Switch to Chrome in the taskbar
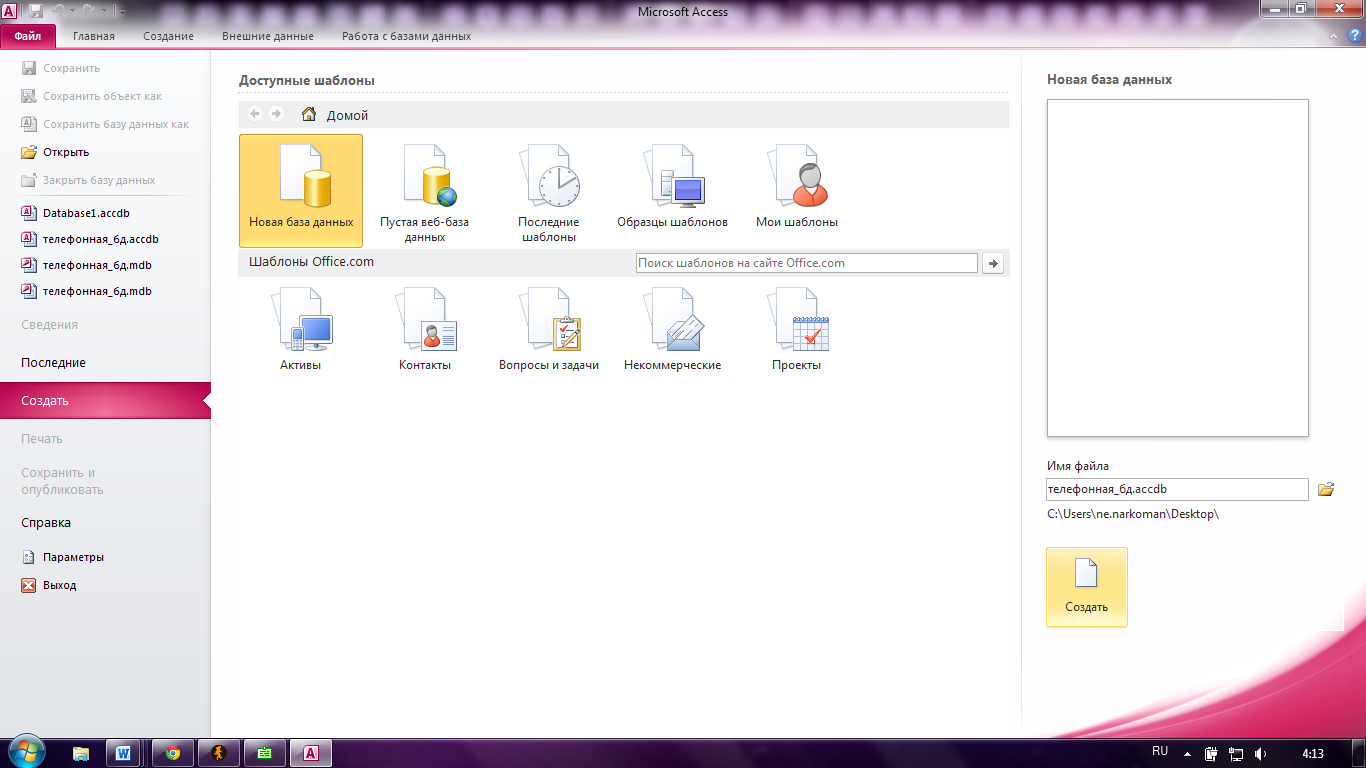Viewport: 1366px width, 768px height. [x=172, y=753]
